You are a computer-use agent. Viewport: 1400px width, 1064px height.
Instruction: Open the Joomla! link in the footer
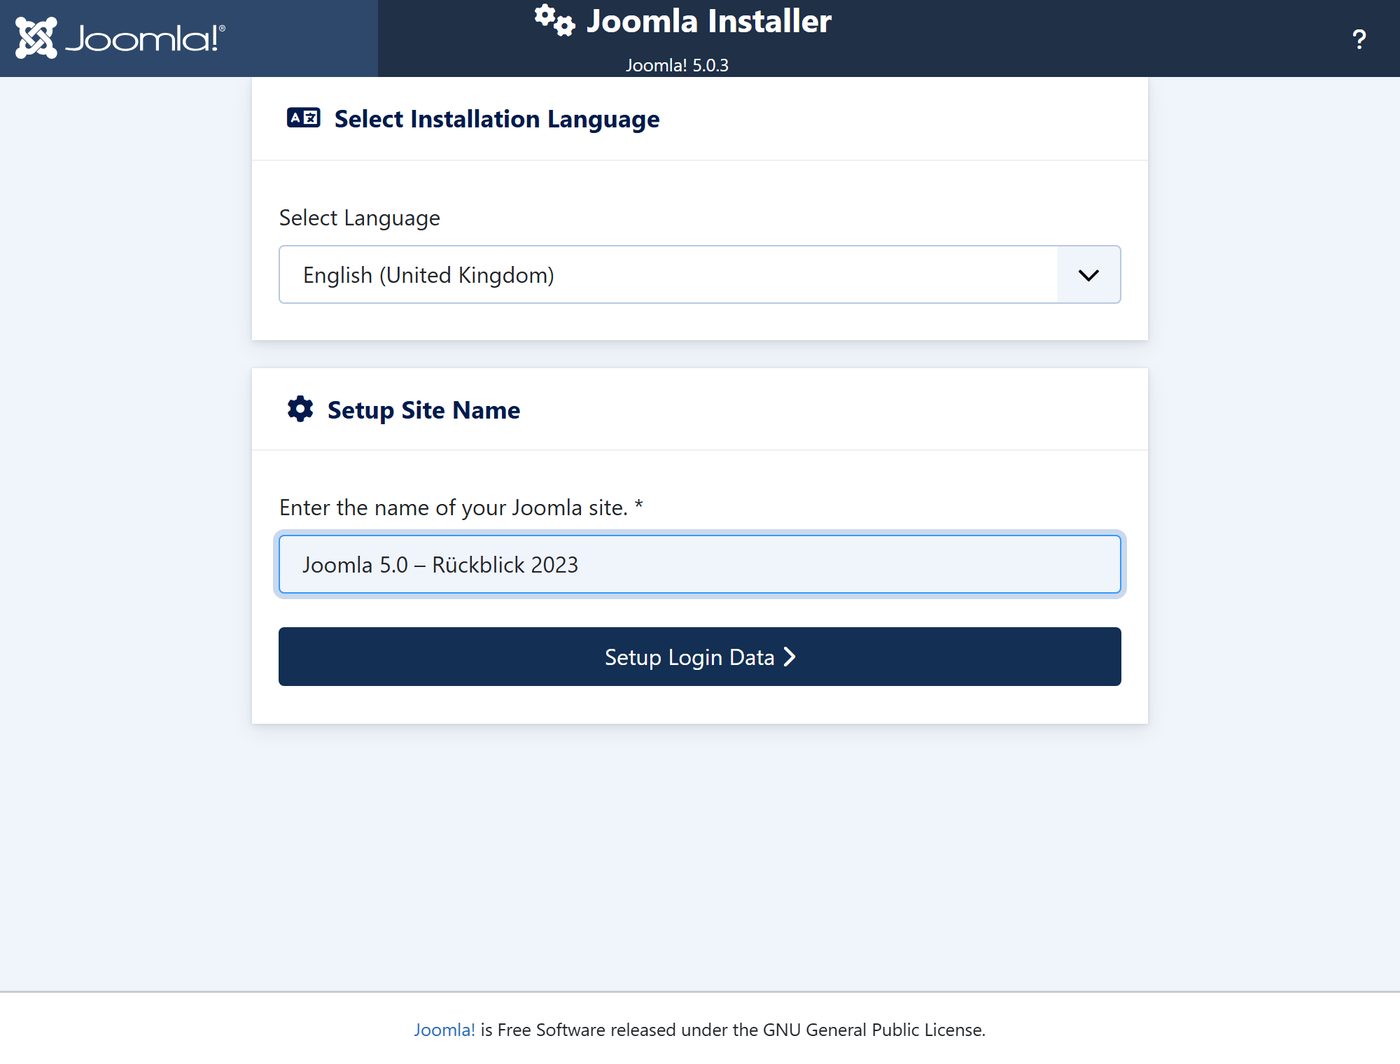pos(444,1029)
